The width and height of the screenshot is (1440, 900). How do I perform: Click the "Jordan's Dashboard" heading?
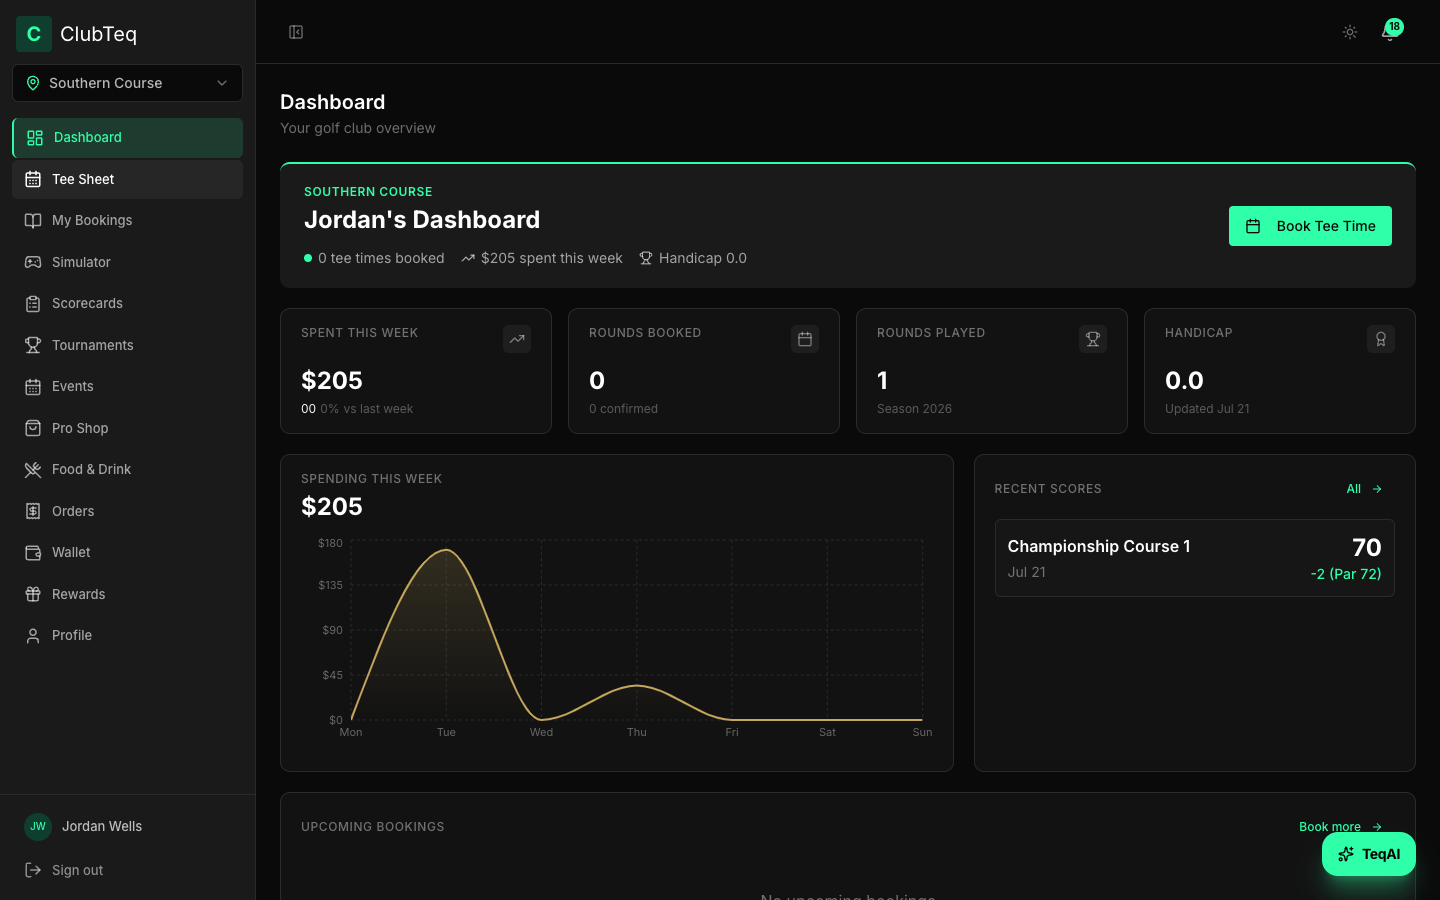click(x=422, y=220)
